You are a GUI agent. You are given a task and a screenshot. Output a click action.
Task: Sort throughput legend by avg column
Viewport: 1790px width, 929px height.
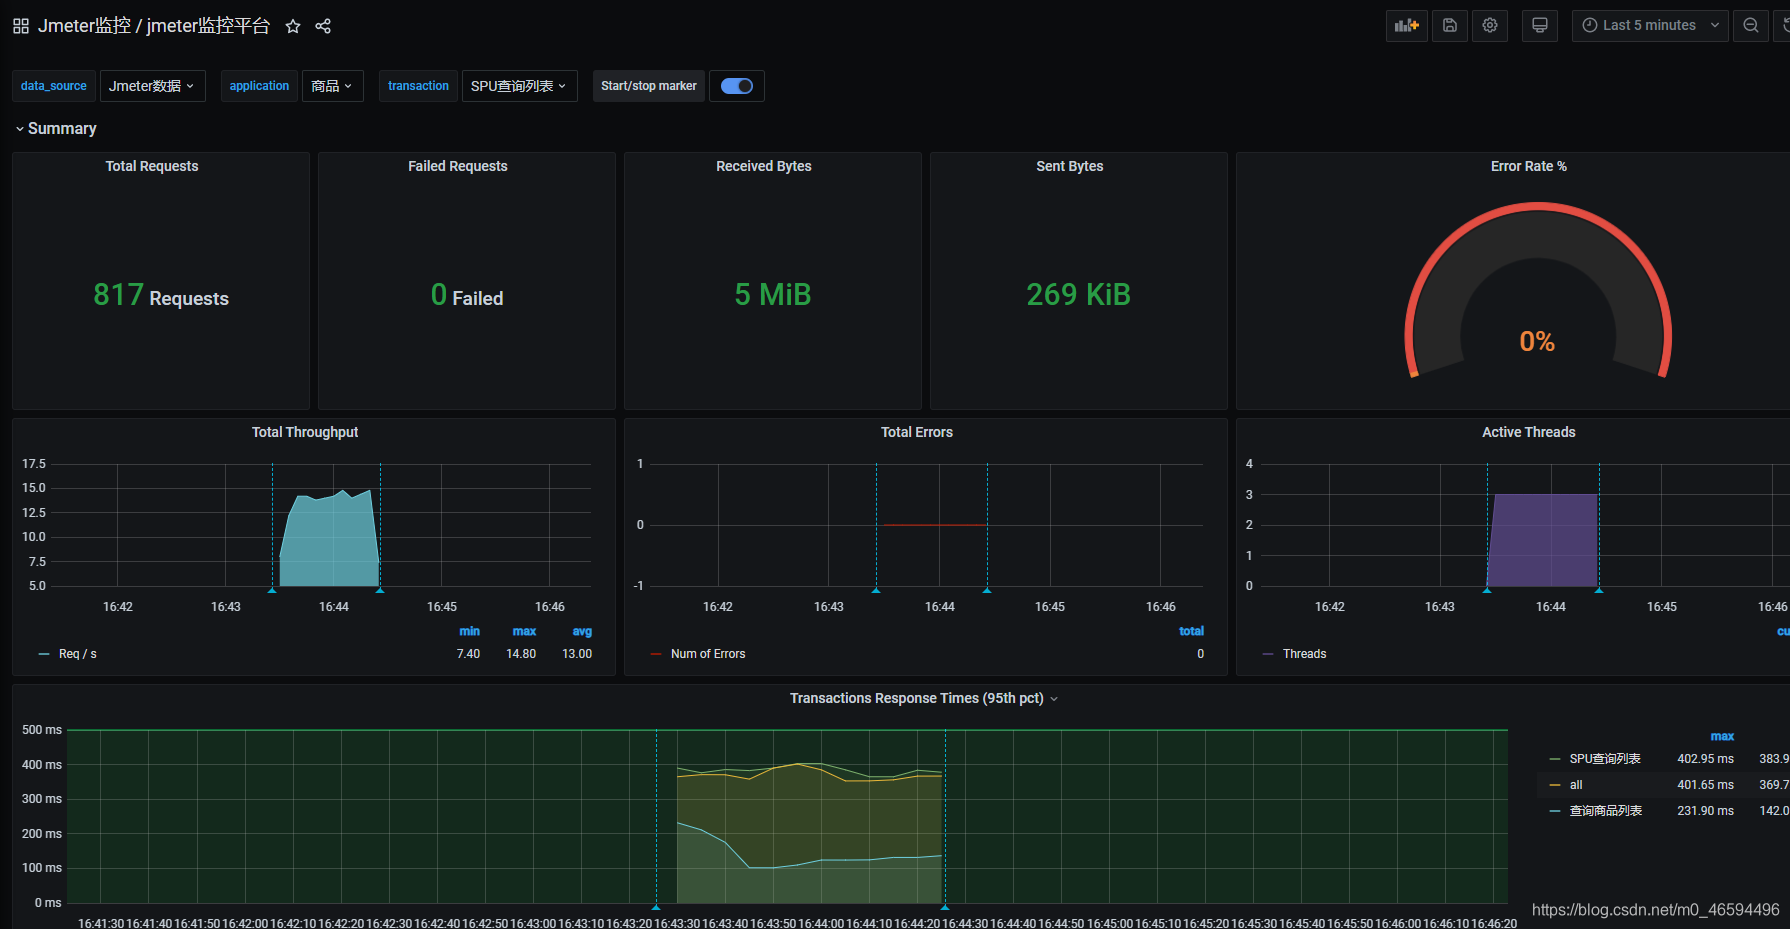(x=582, y=632)
